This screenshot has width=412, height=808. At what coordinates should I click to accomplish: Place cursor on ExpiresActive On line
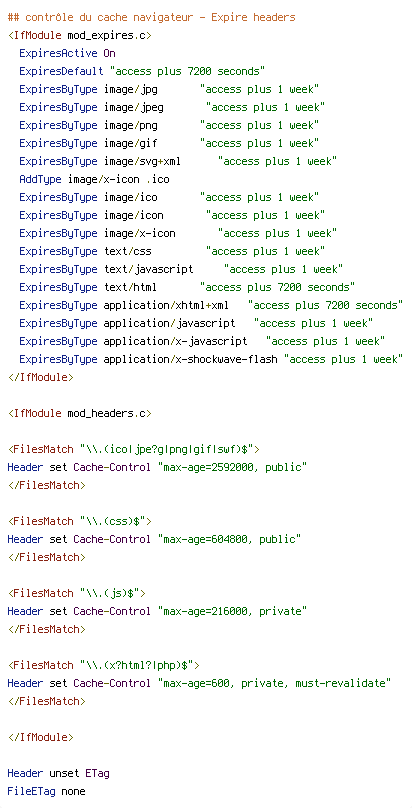point(67,54)
